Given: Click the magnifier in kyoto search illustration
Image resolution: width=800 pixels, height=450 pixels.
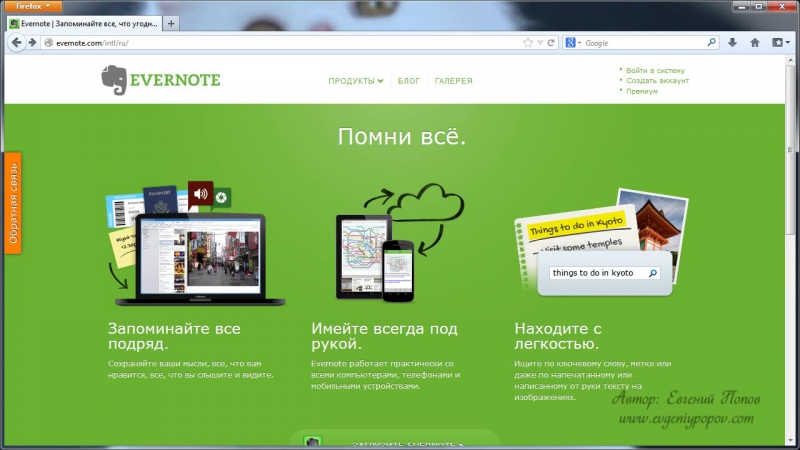Looking at the screenshot, I should pos(653,273).
